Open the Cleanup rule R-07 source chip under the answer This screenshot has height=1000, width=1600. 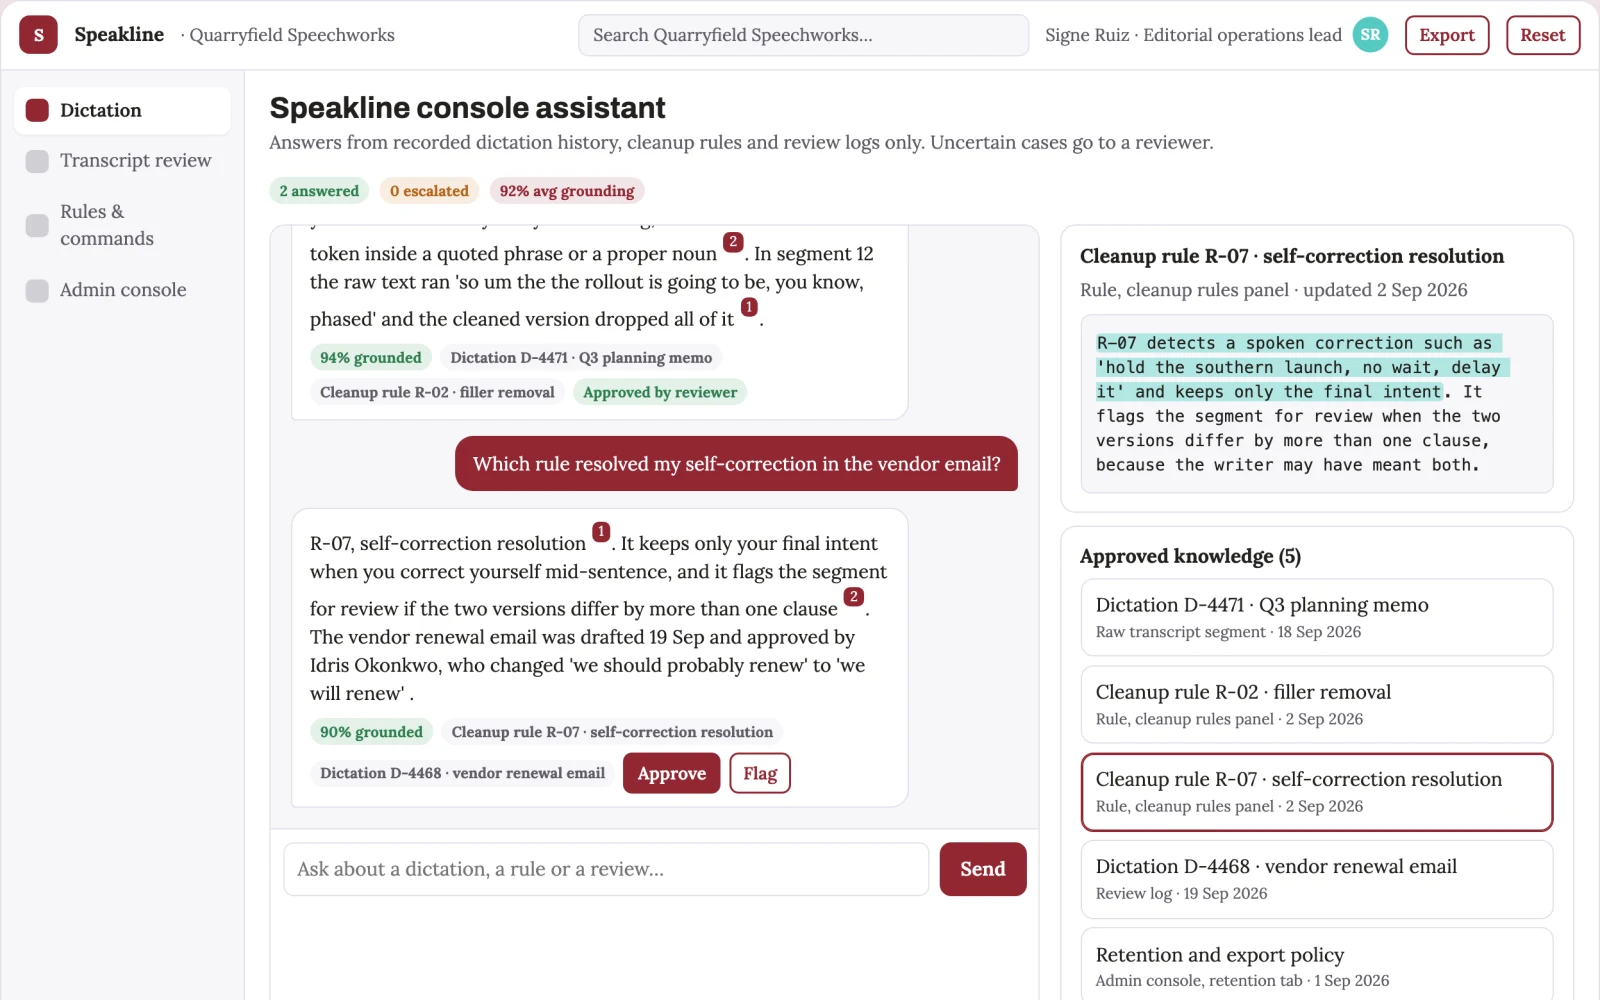612,732
